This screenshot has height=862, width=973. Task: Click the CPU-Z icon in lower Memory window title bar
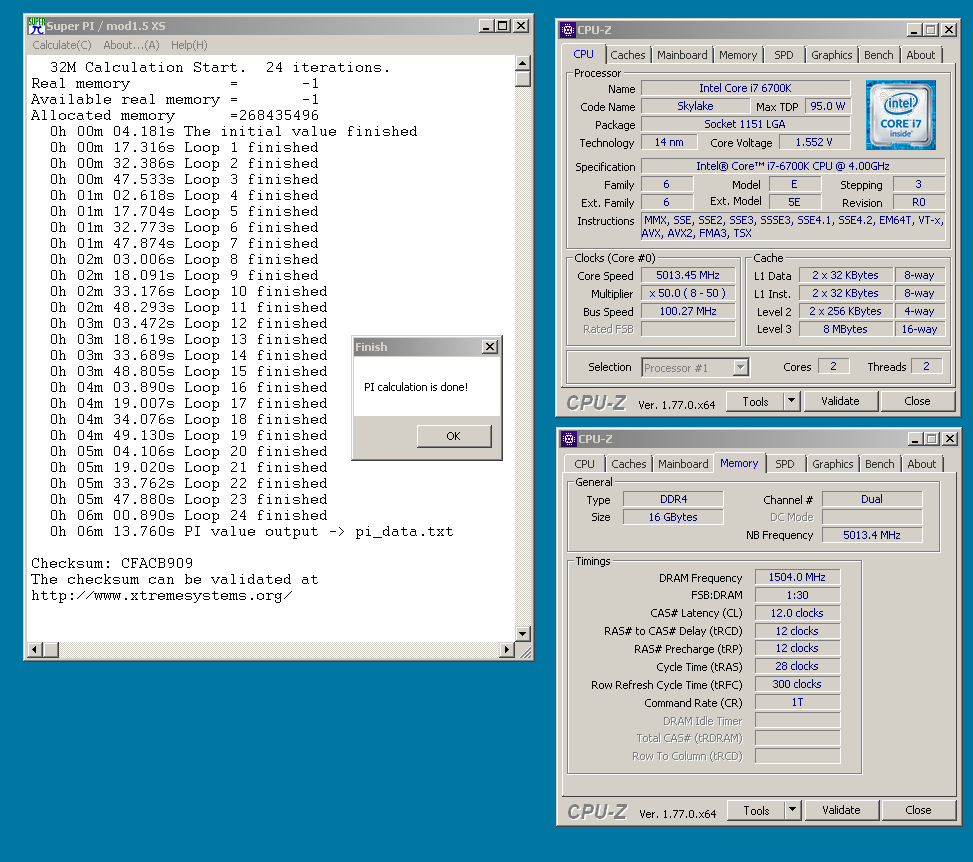click(568, 439)
